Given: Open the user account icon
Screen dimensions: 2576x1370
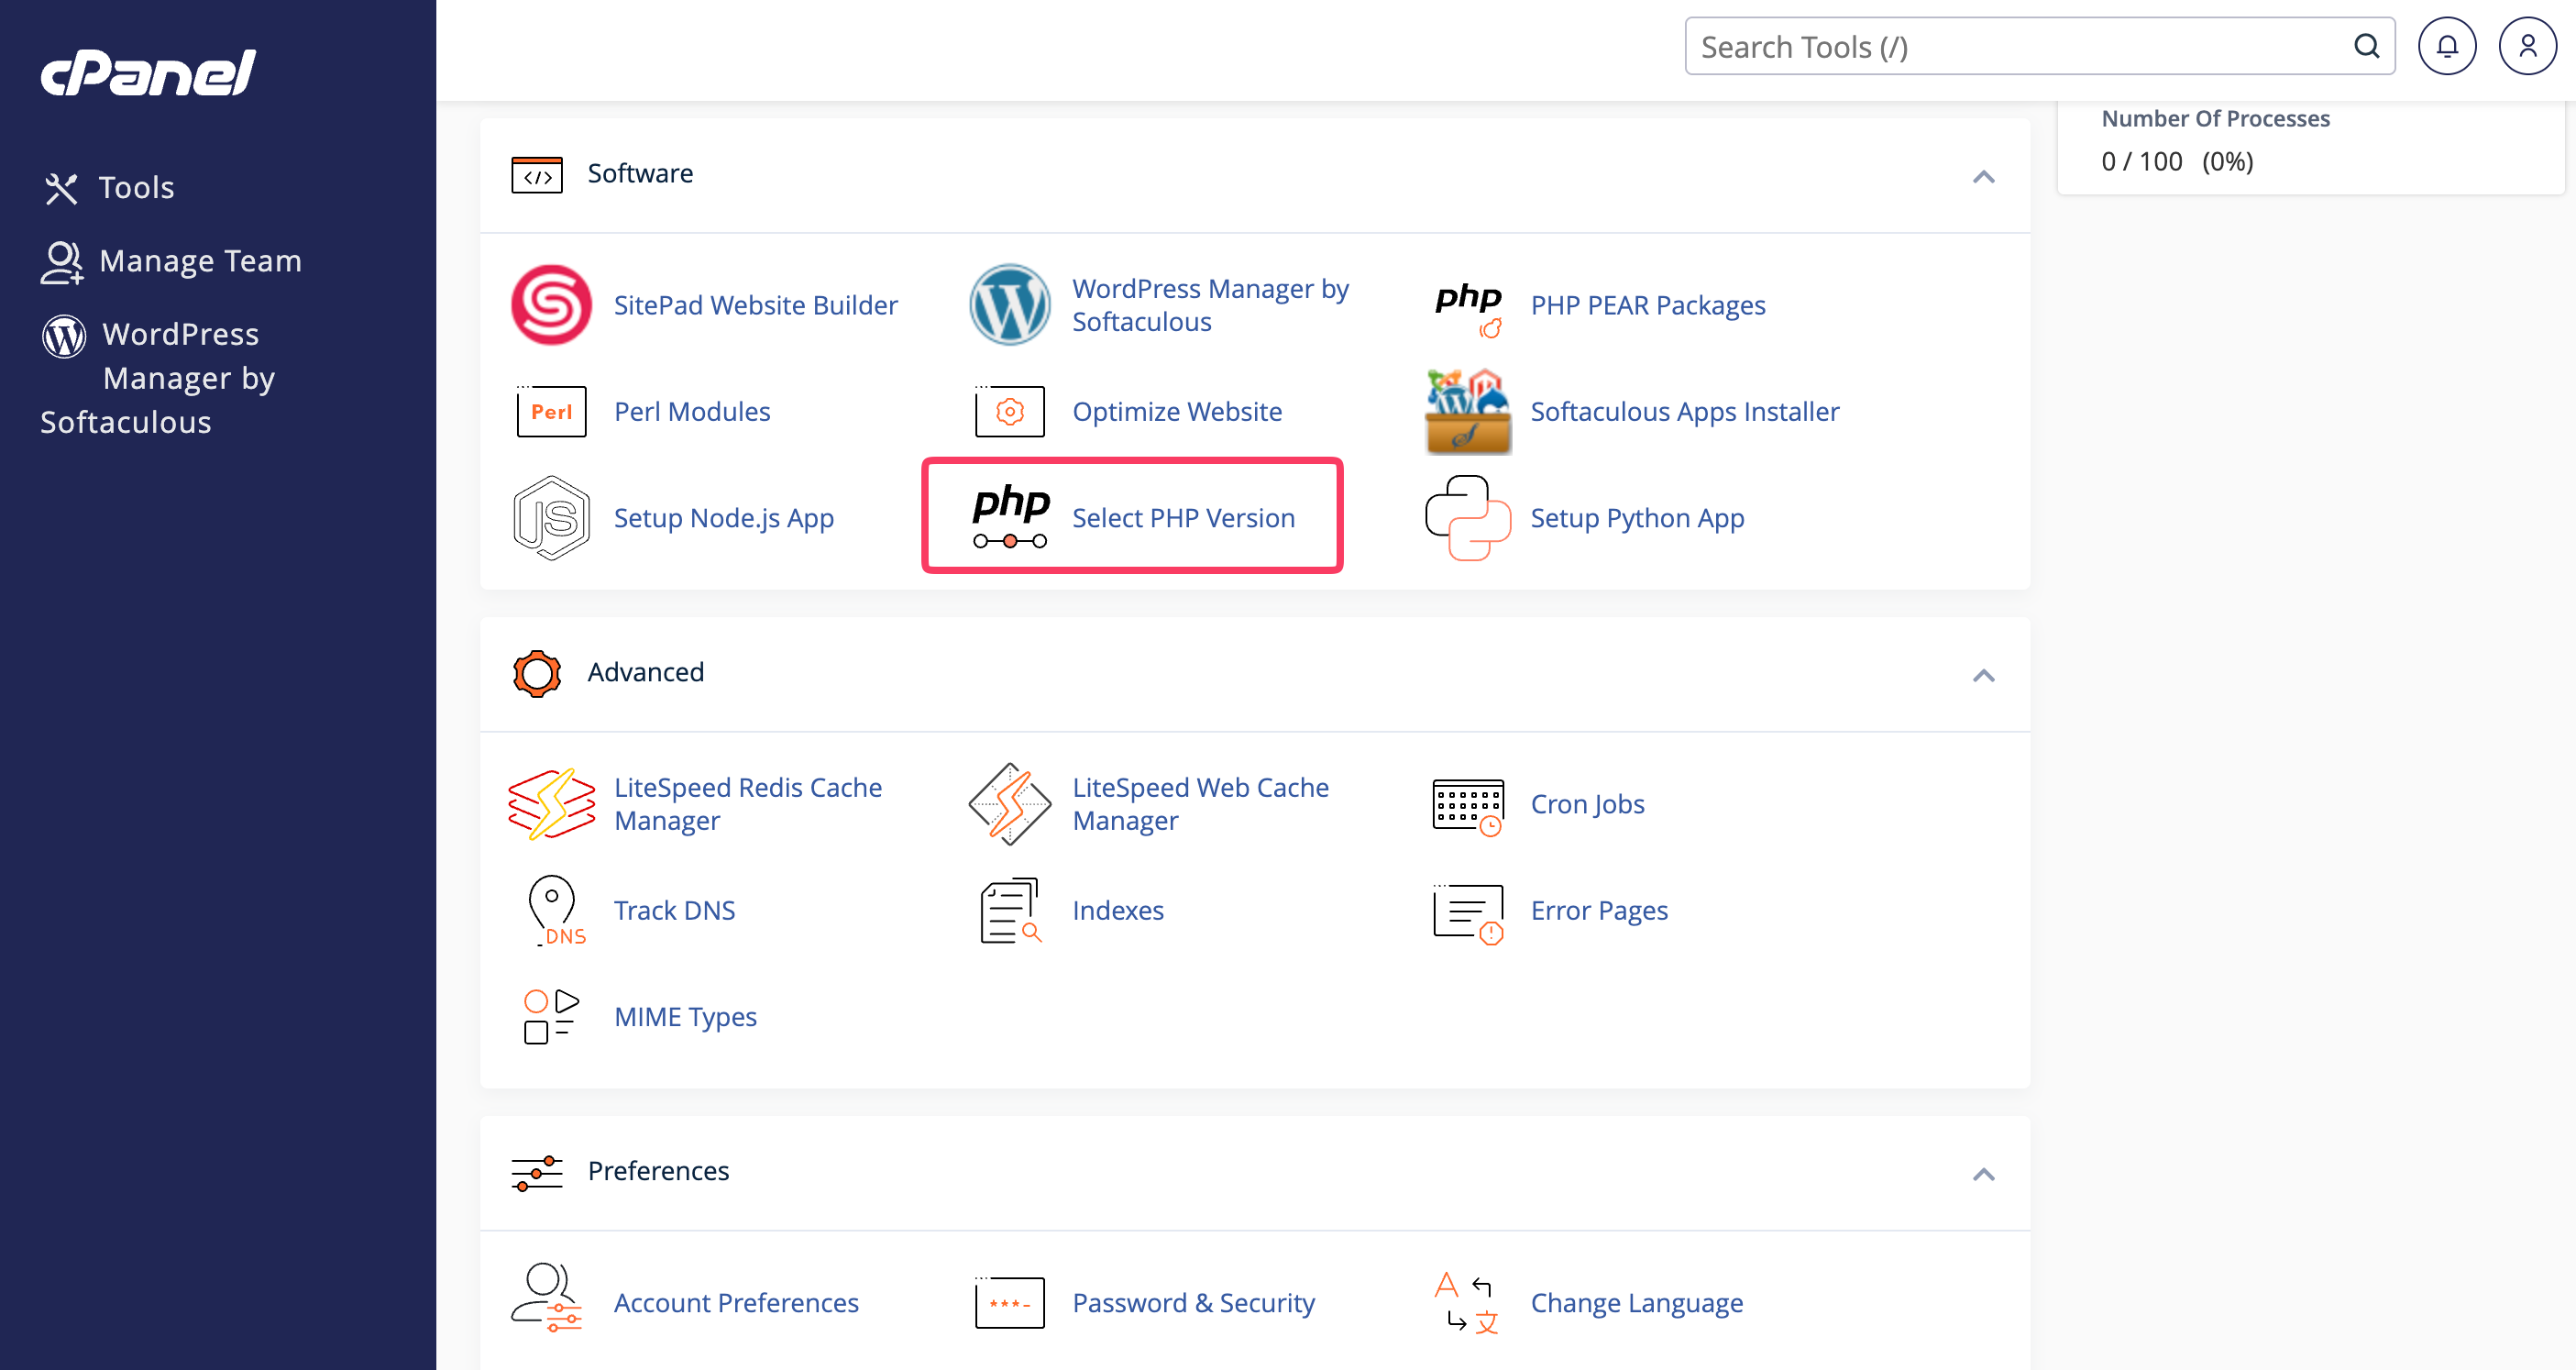Looking at the screenshot, I should pyautogui.click(x=2527, y=46).
